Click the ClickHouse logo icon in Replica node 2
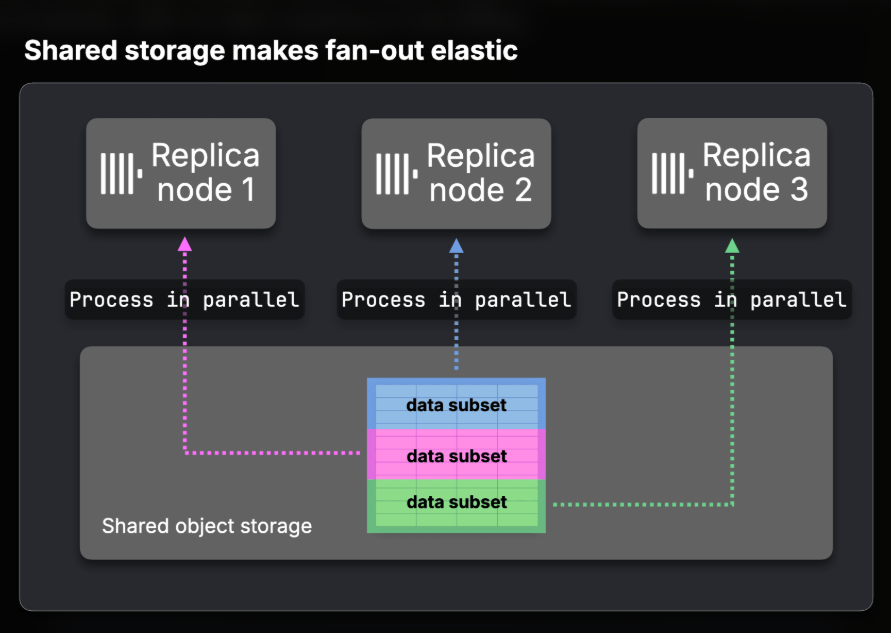Screen dimensions: 891x633 pos(397,173)
